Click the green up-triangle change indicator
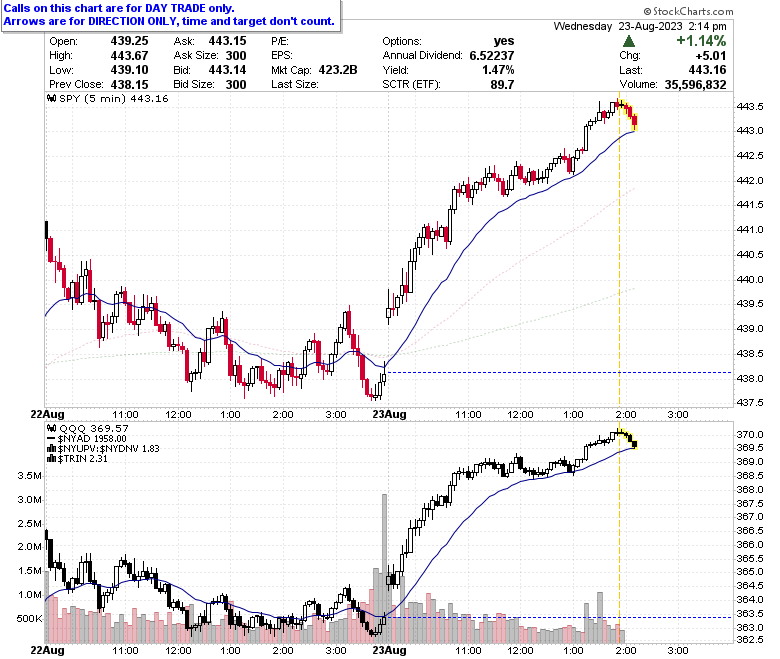This screenshot has width=780, height=659. [x=628, y=41]
